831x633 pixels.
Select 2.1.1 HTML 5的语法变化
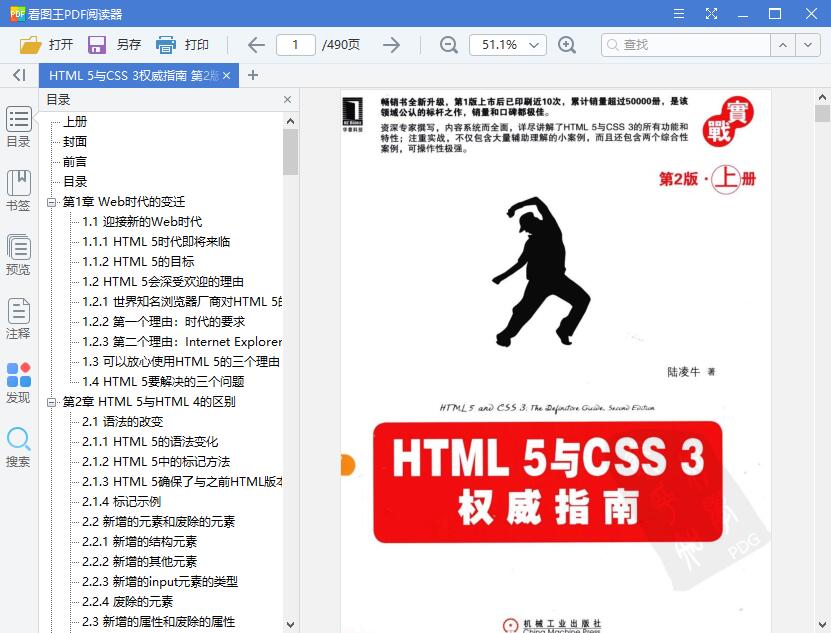click(x=150, y=442)
